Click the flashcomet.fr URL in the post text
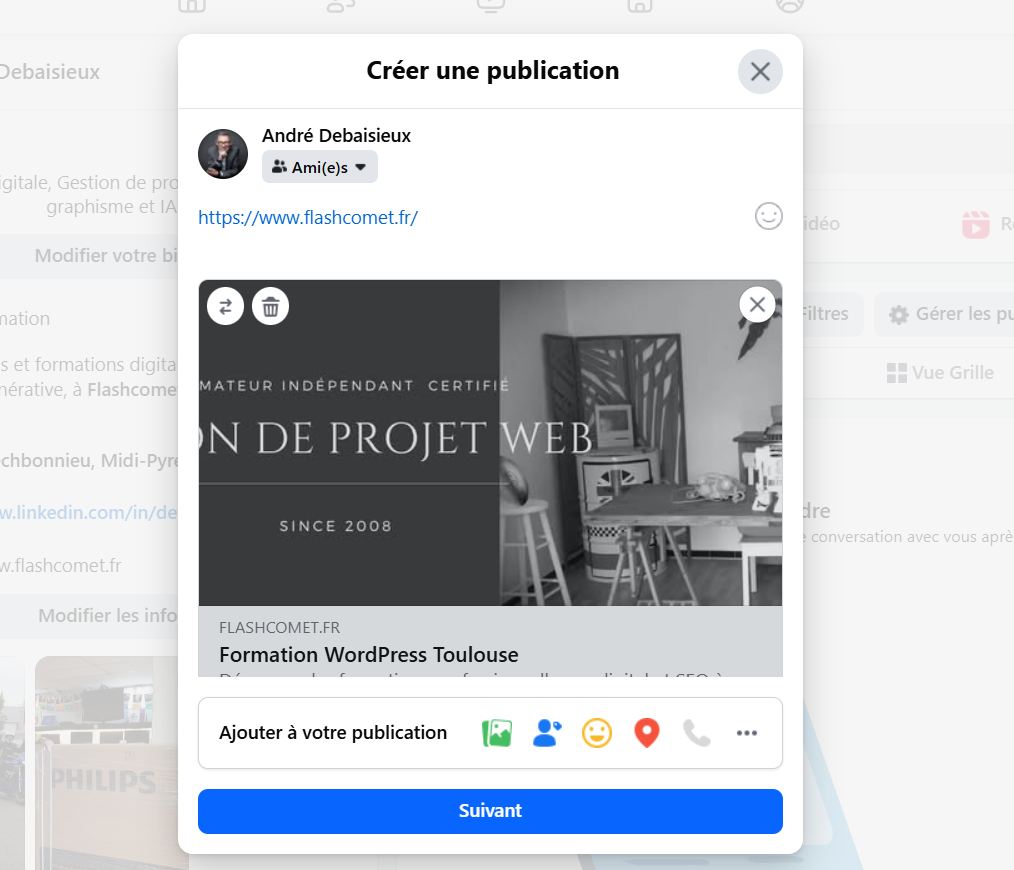 click(308, 217)
